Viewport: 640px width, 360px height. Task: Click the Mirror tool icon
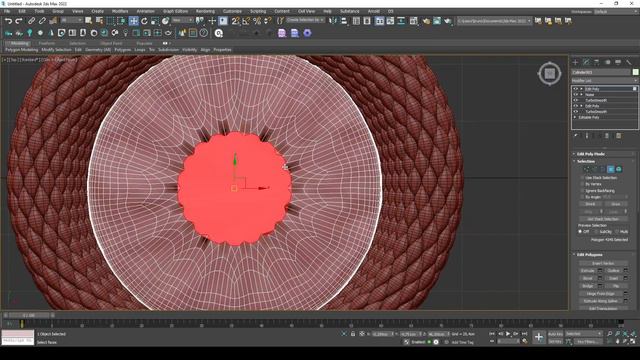tap(333, 20)
